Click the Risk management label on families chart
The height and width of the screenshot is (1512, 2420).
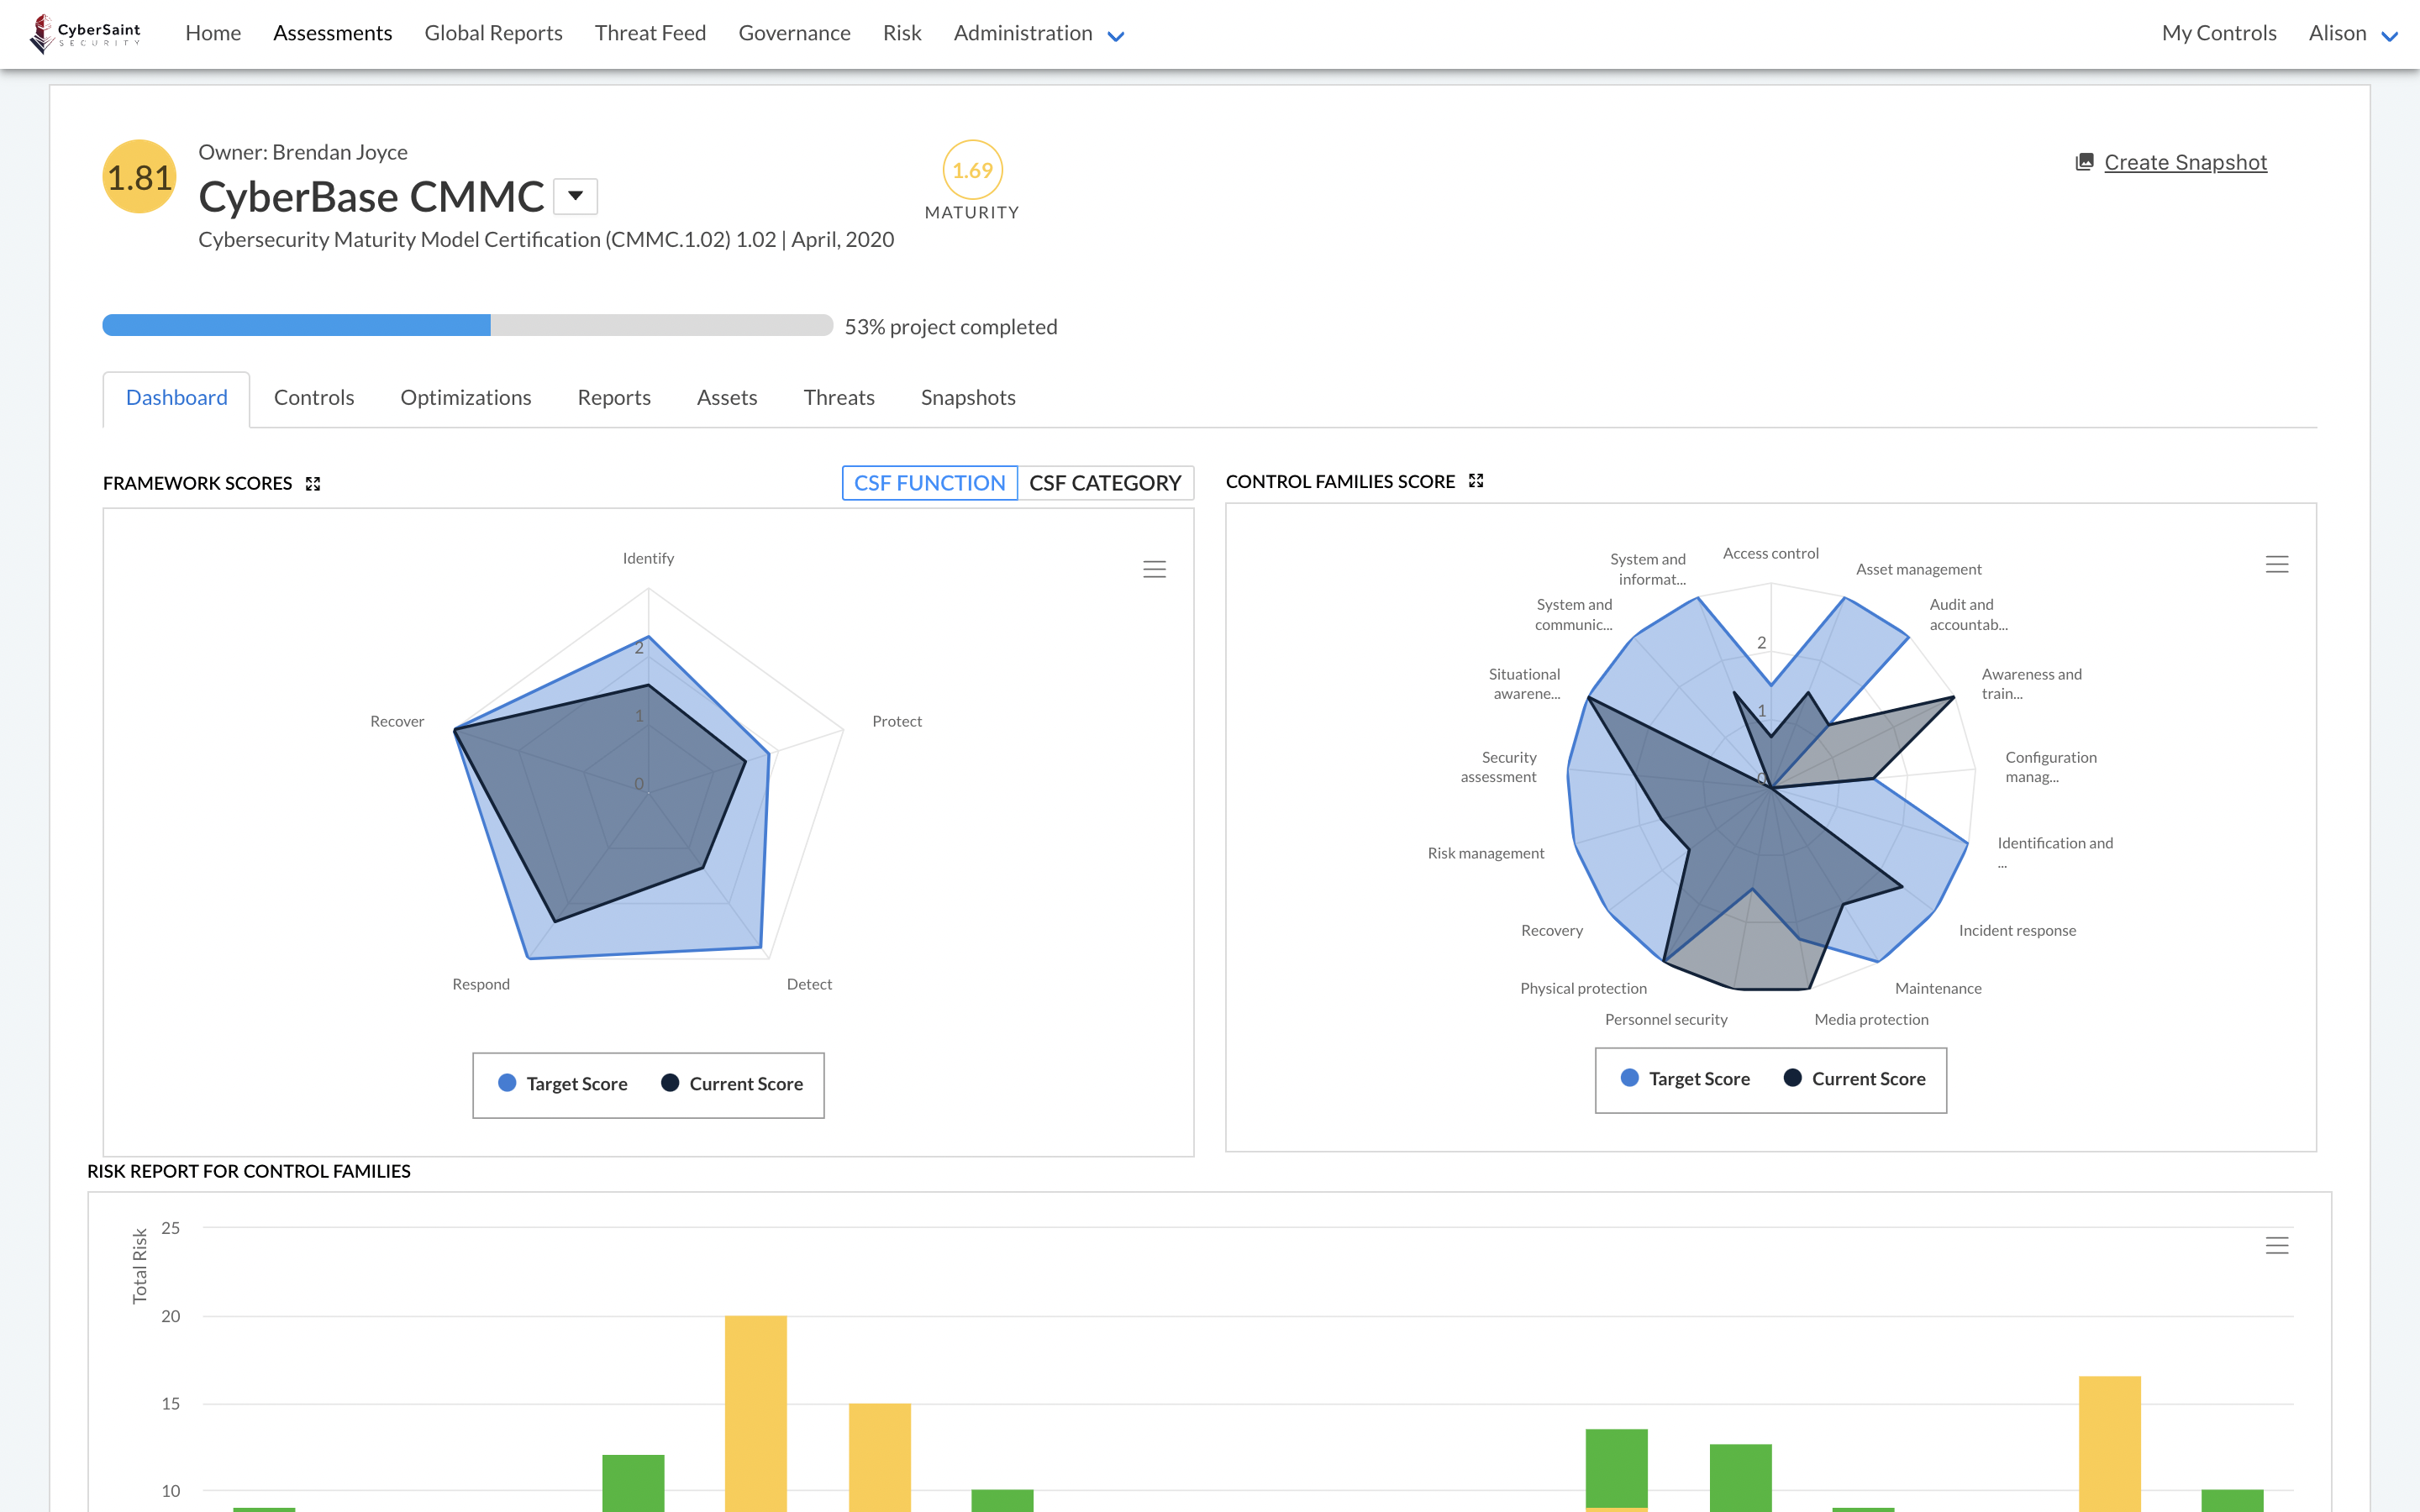[x=1485, y=853]
